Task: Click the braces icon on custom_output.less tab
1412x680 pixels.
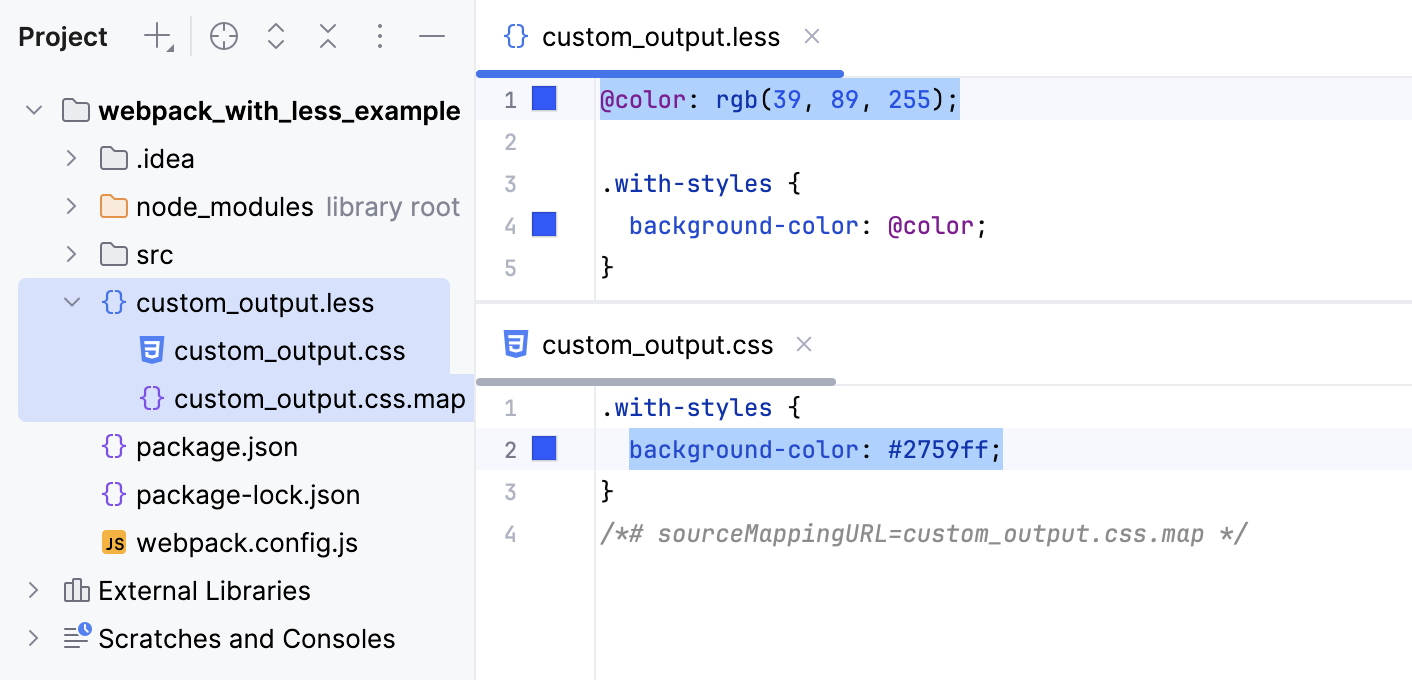Action: [x=514, y=36]
